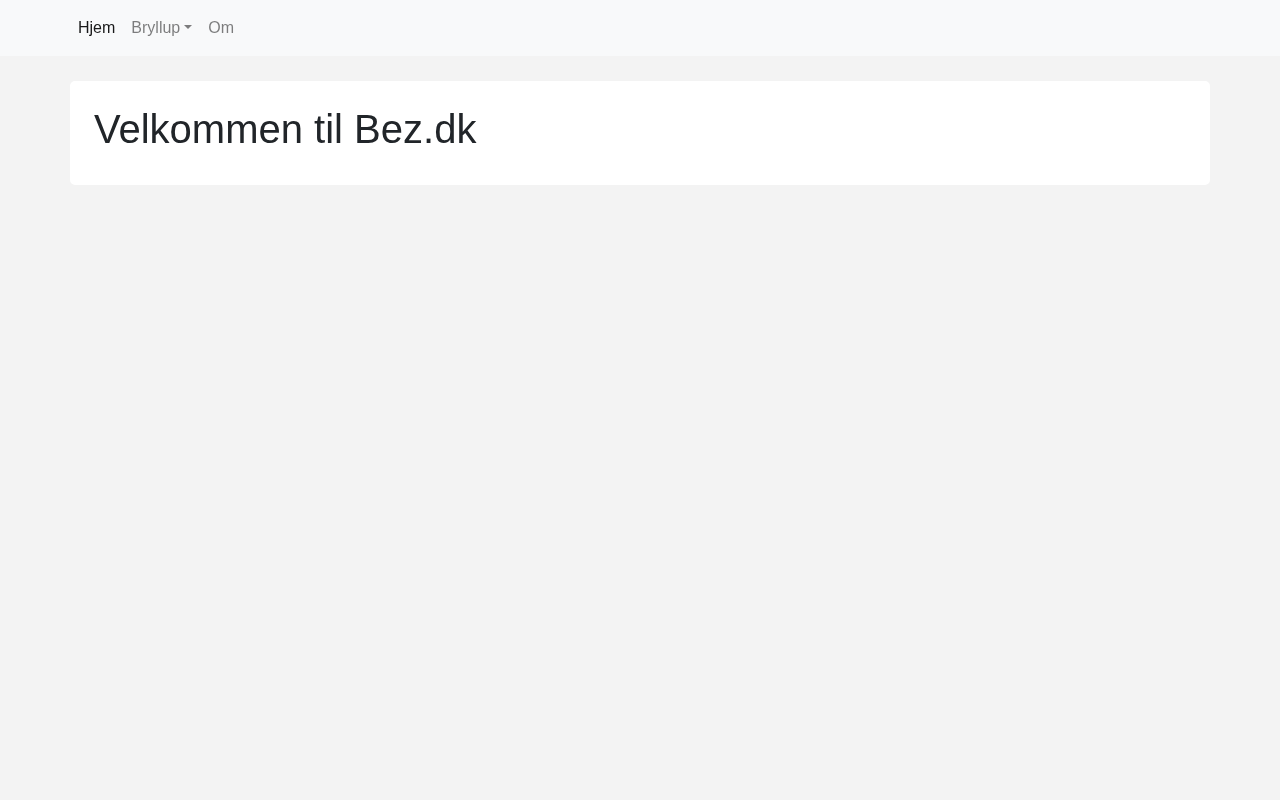Select the active Hjem nav item

[x=96, y=28]
